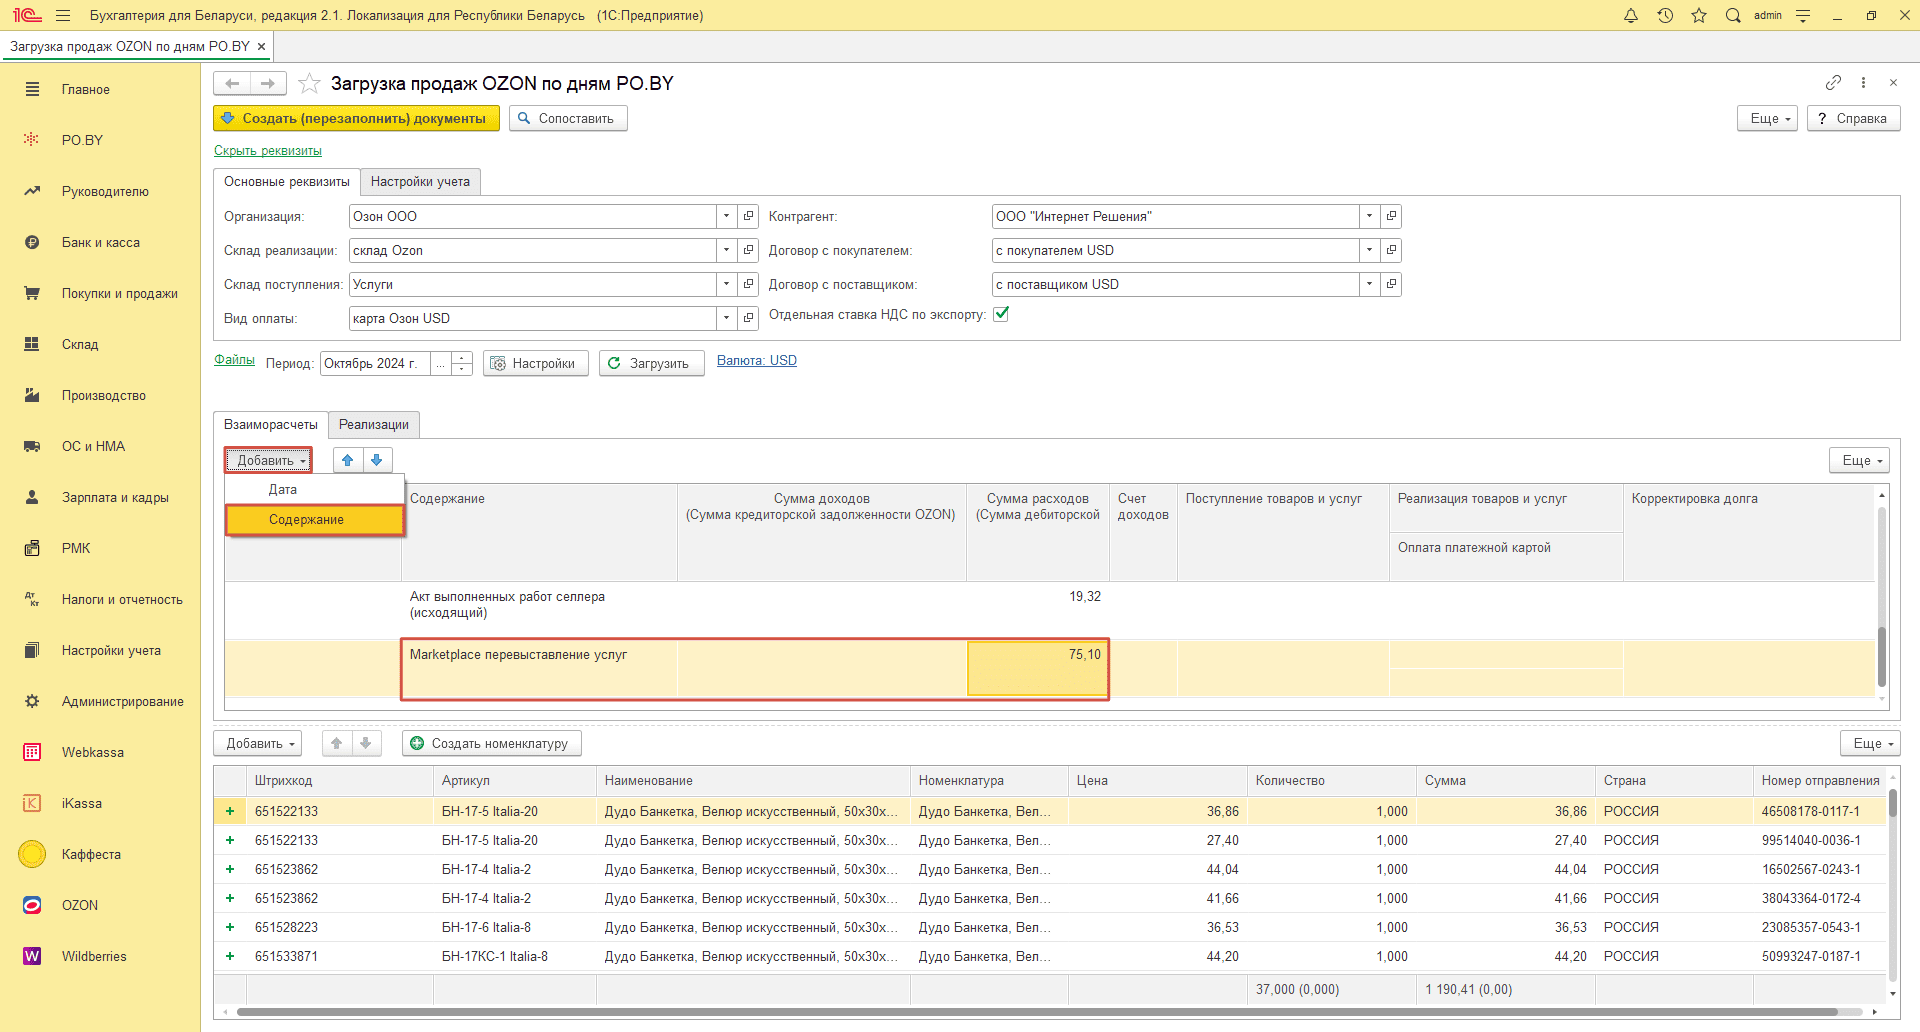Go back with left arrow

pos(232,83)
